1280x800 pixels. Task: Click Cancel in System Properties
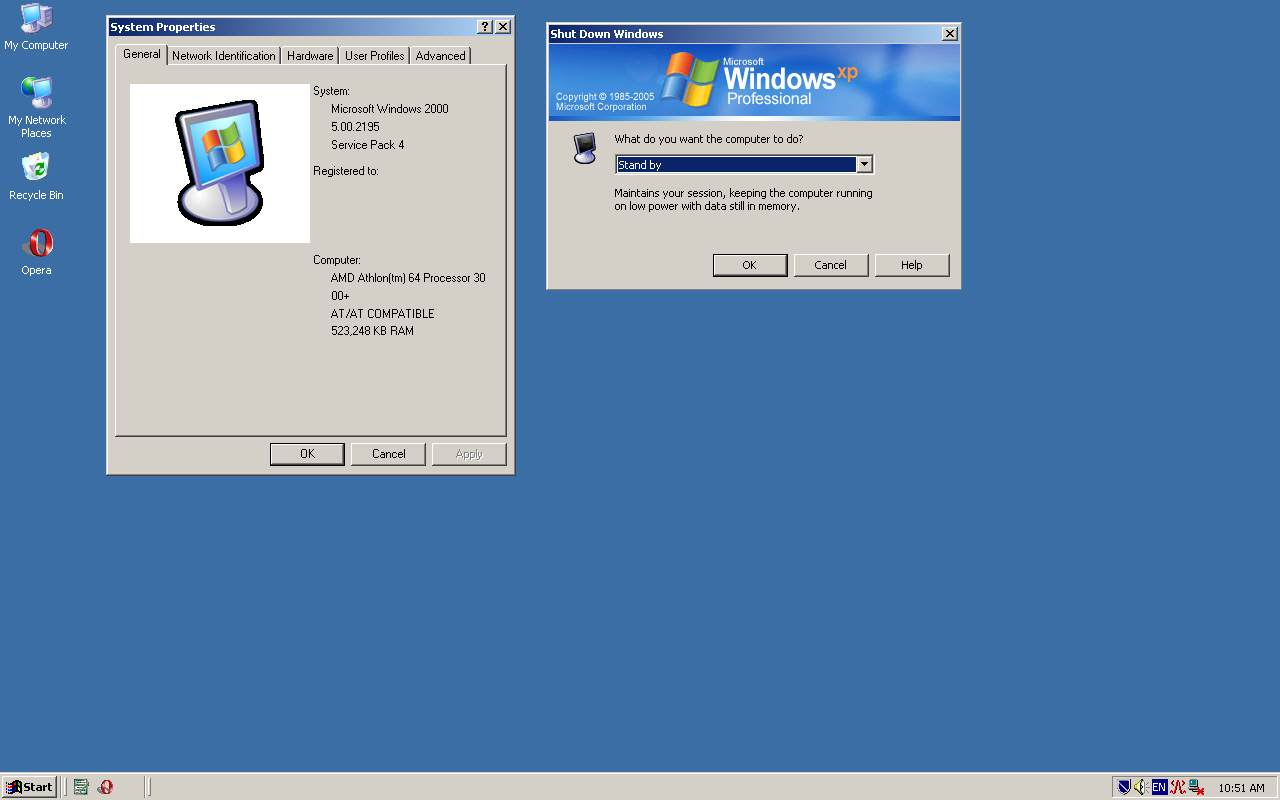pos(388,454)
